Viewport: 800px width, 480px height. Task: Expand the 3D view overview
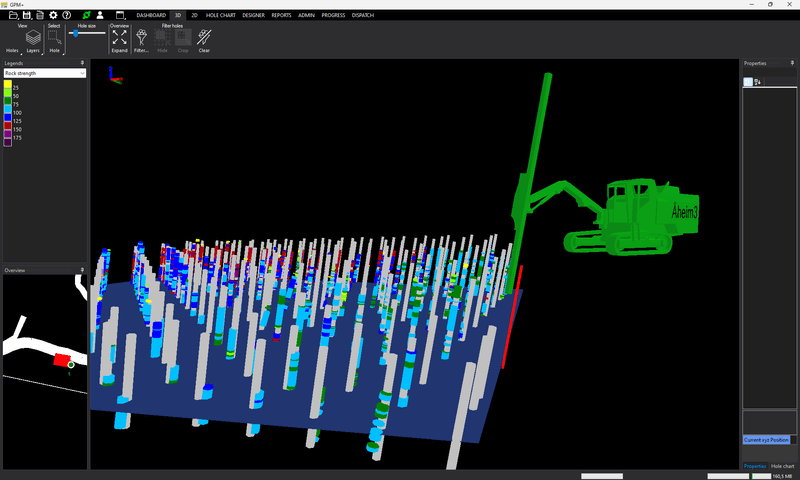pyautogui.click(x=119, y=41)
